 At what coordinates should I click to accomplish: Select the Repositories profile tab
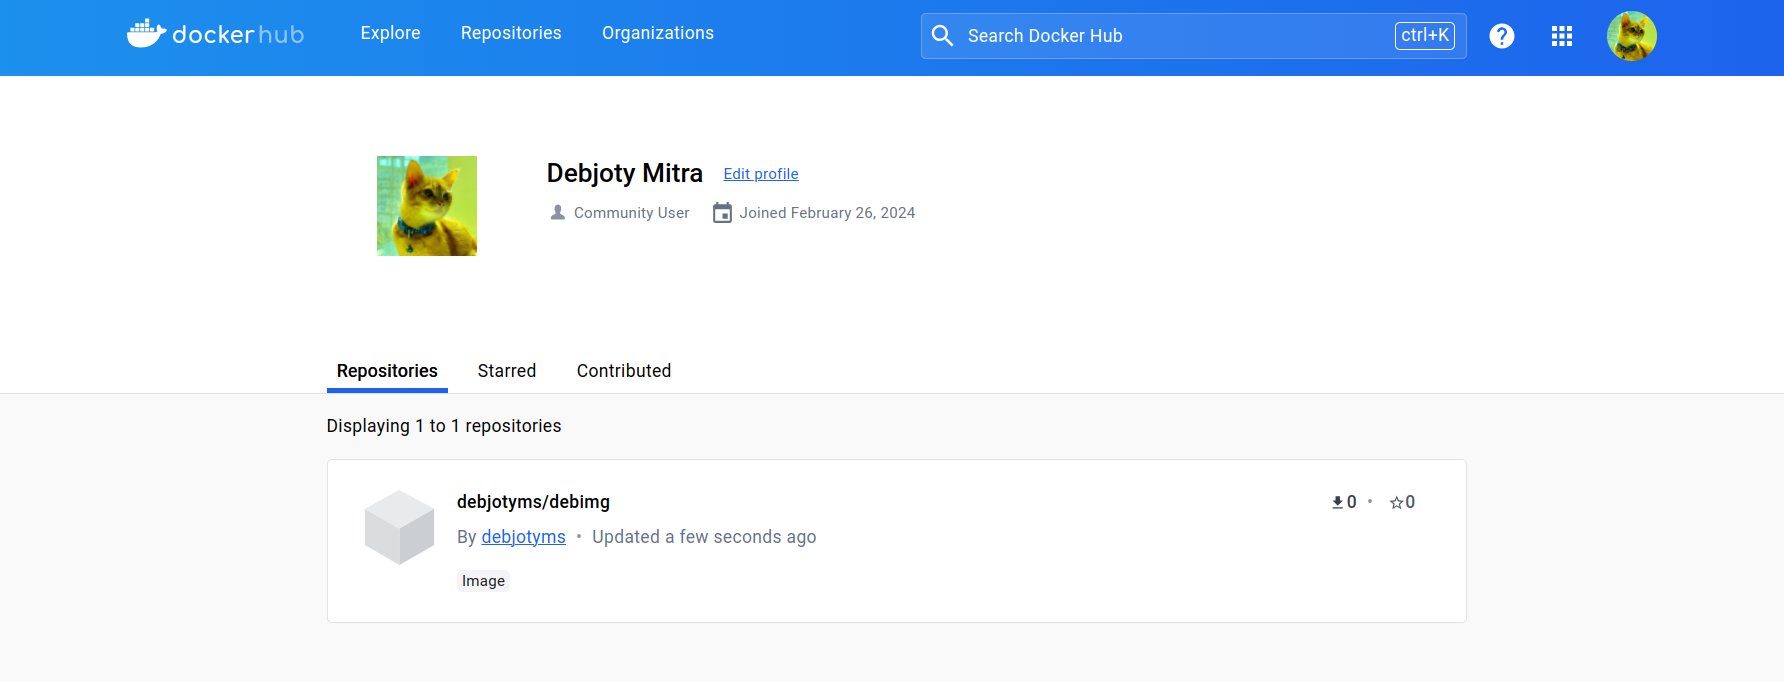387,371
